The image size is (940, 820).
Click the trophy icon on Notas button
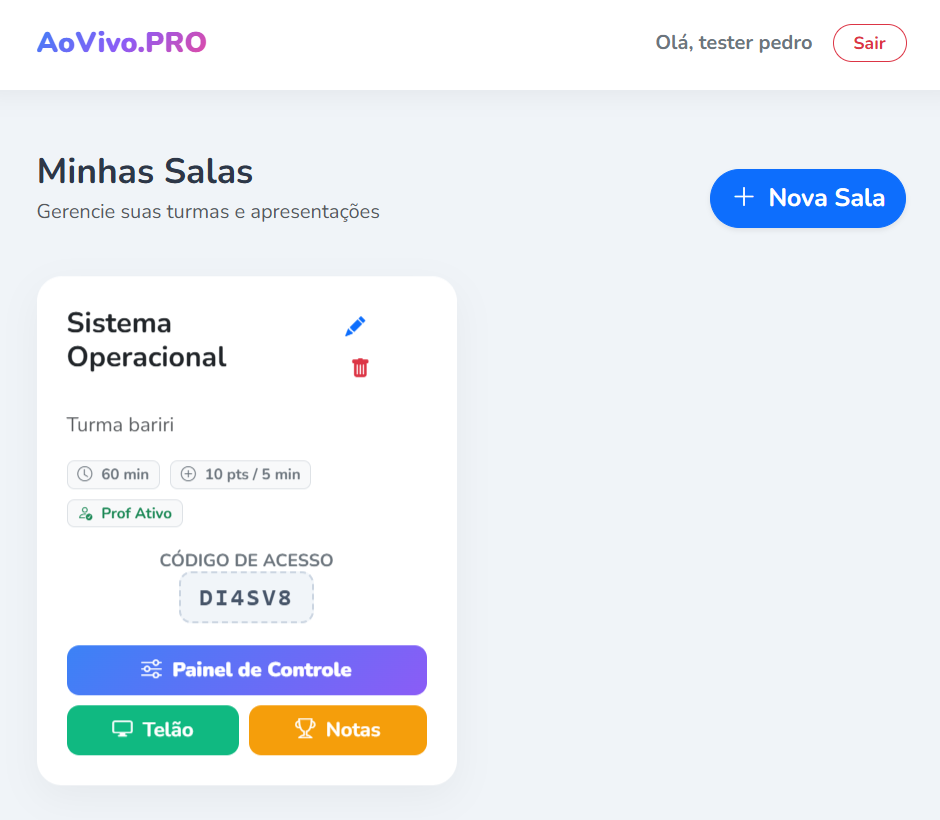[305, 729]
